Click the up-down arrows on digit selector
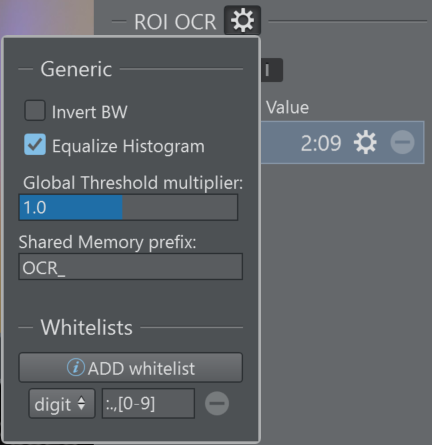The image size is (432, 445). 81,404
